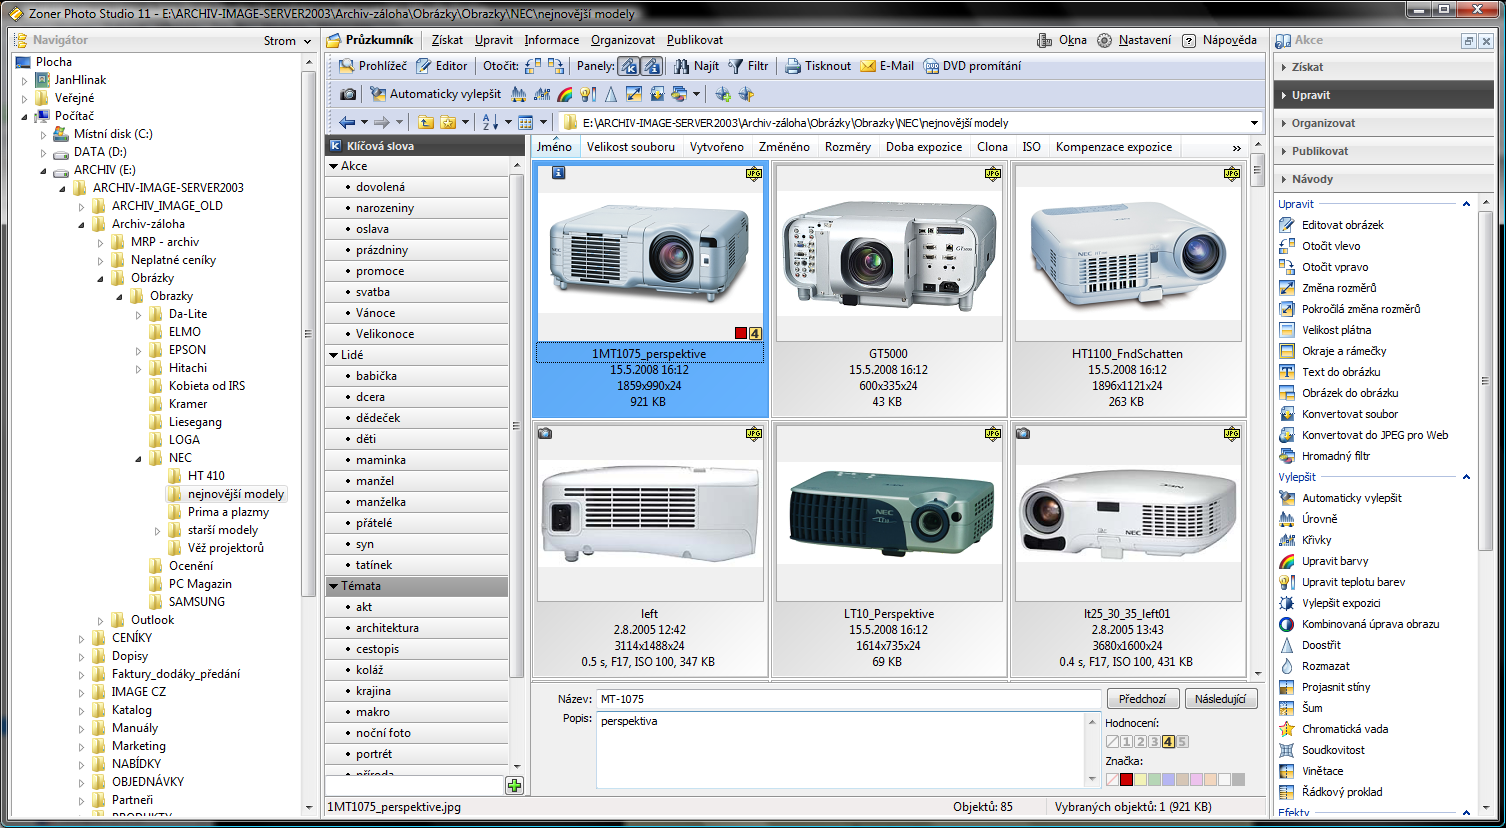Screen dimensions: 1506x828
Task: Go back with the blue left arrow
Action: [x=347, y=122]
